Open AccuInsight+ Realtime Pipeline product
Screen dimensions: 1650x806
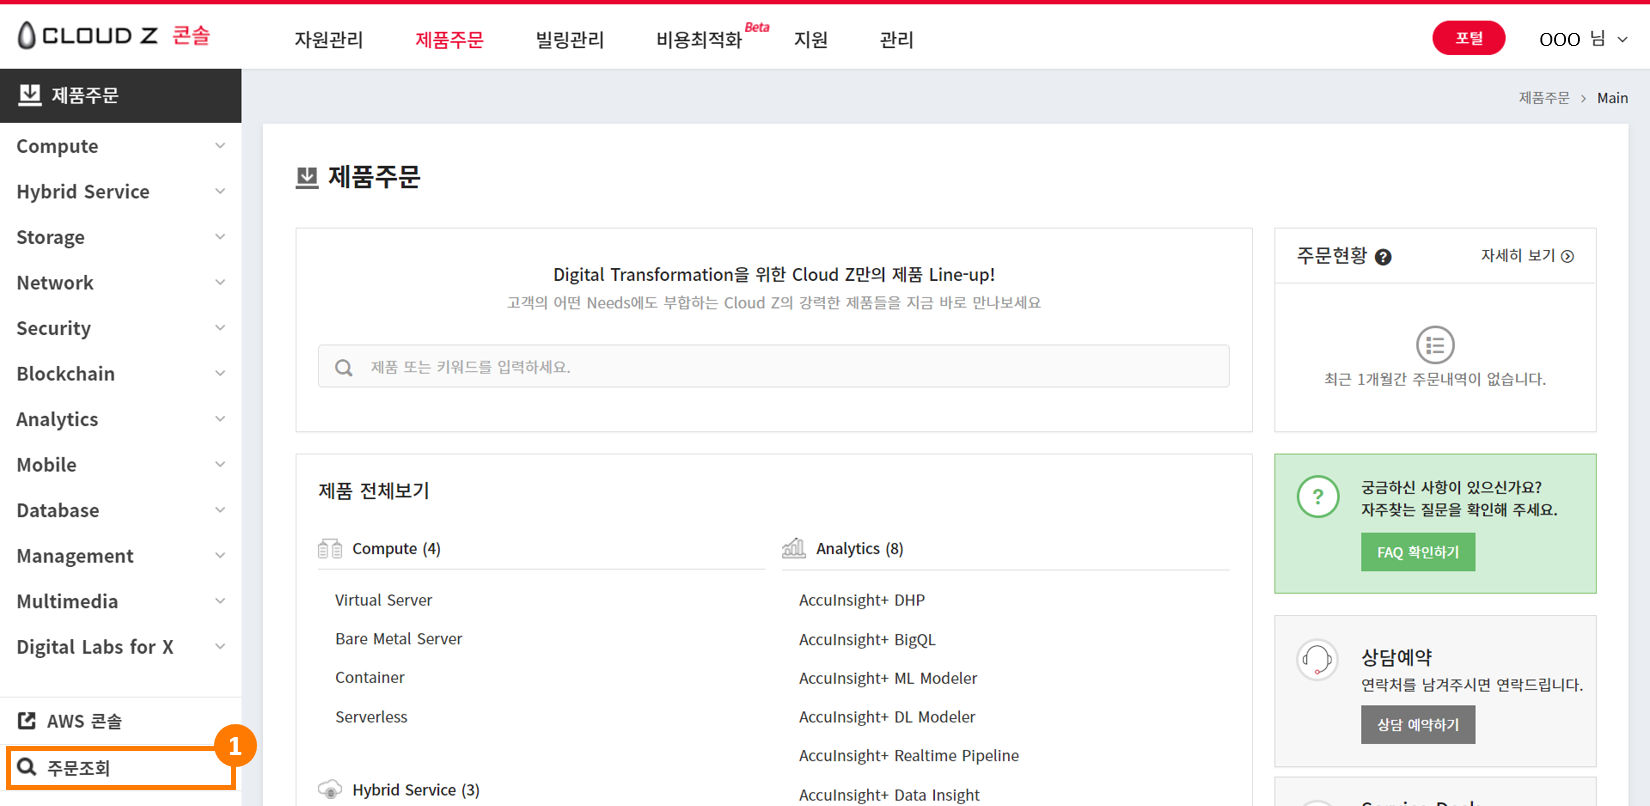[909, 756]
